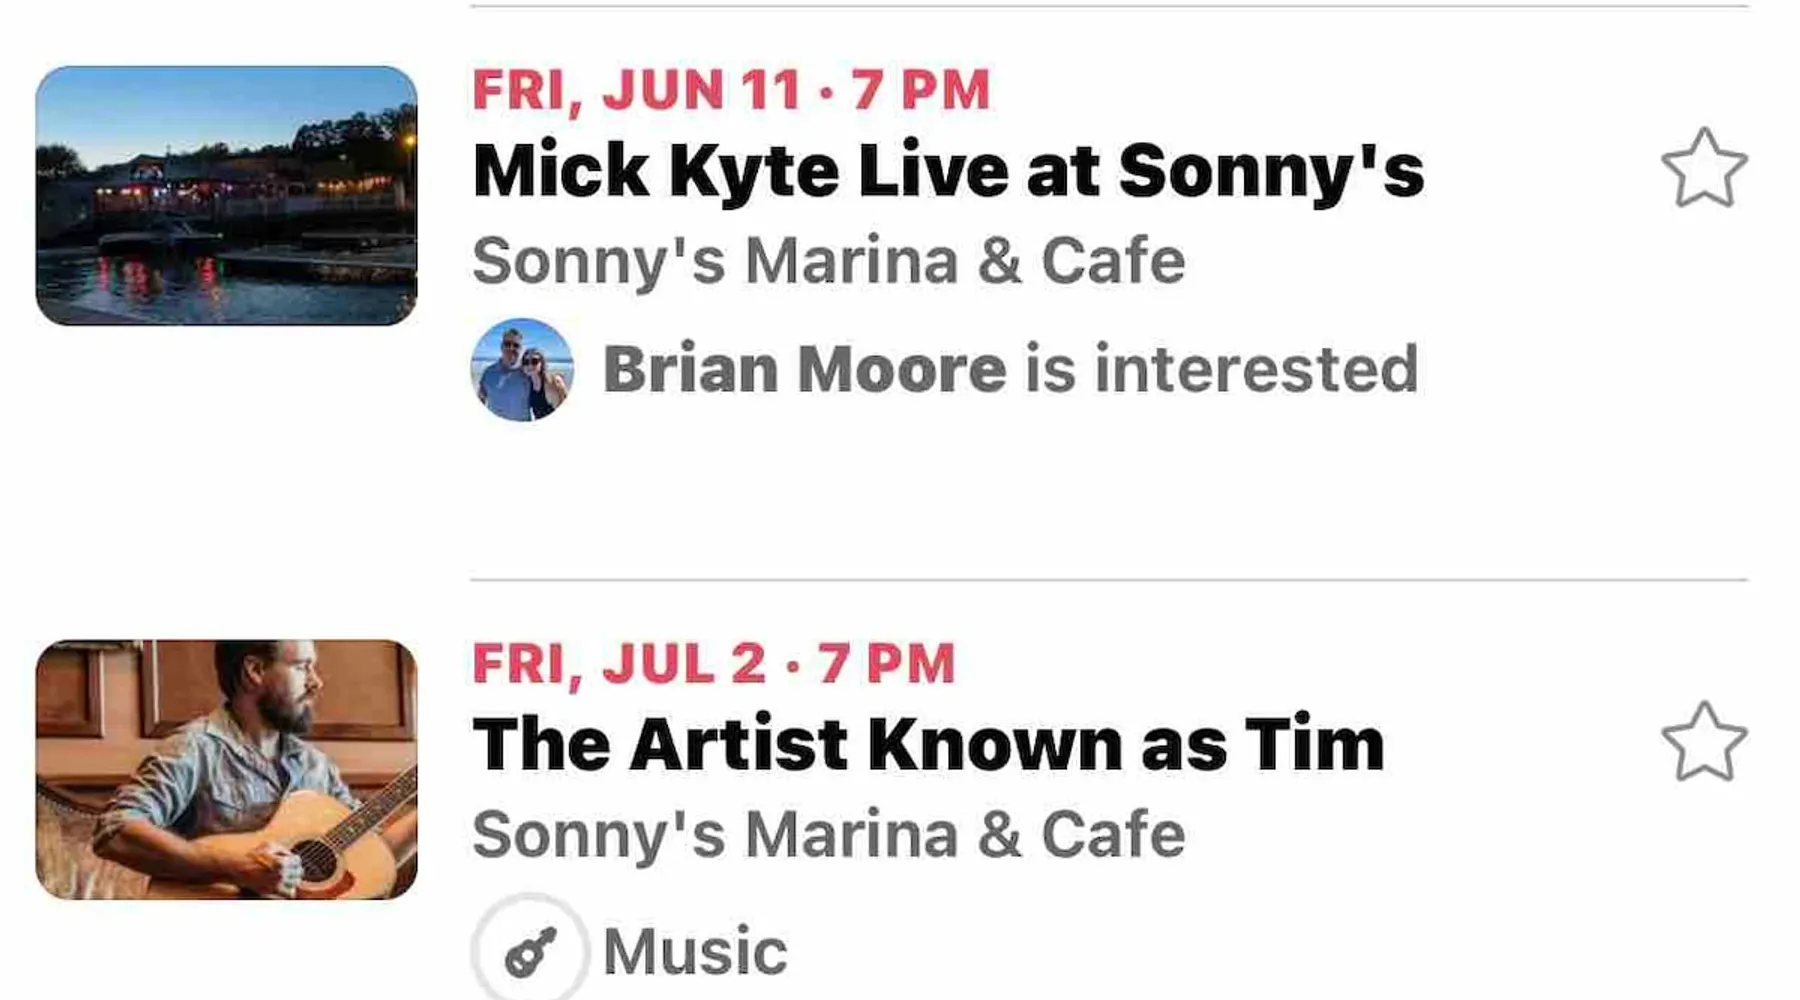Star The Artist Known as Tim event

1704,742
